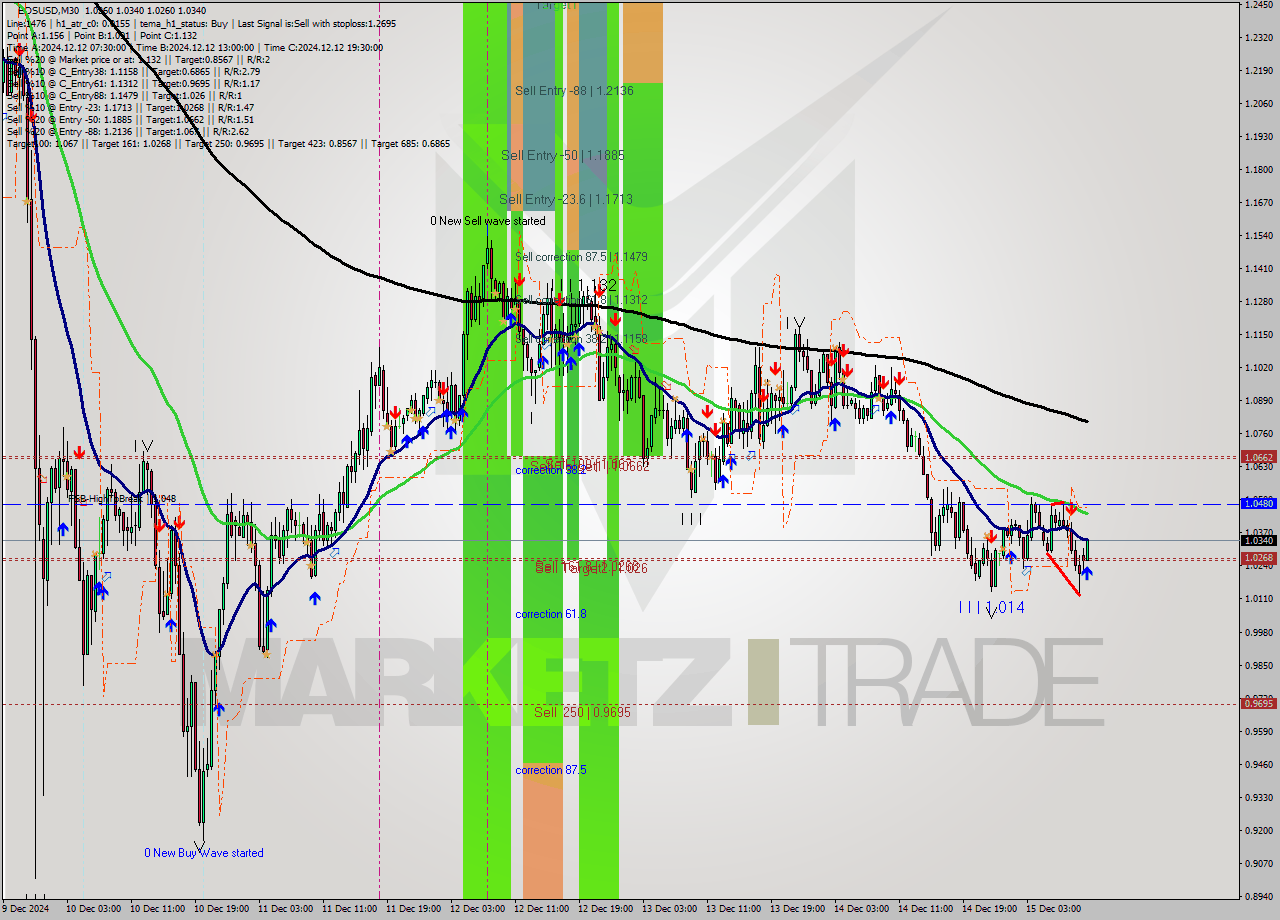Click the 'Last Signal is:Sell with stoploss:1.2695' text
Image resolution: width=1280 pixels, height=920 pixels.
(x=319, y=23)
